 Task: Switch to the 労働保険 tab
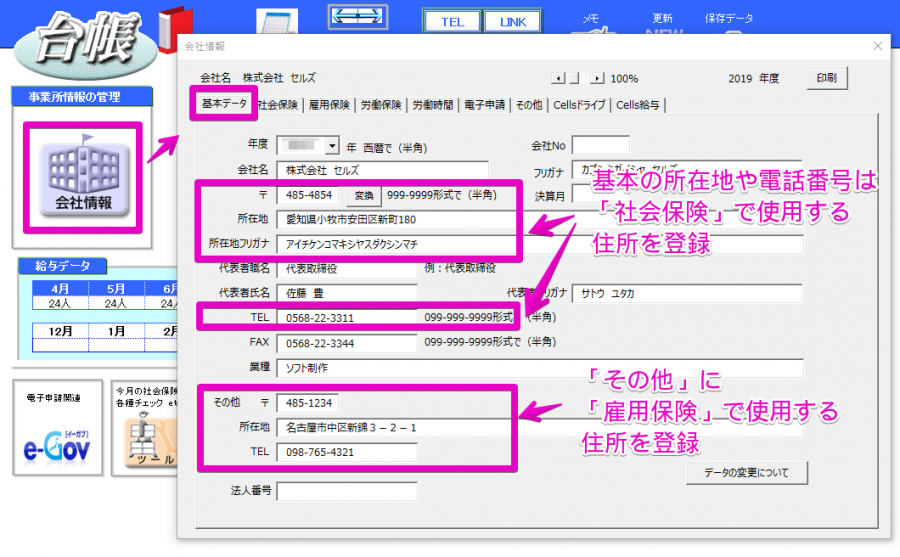click(381, 105)
